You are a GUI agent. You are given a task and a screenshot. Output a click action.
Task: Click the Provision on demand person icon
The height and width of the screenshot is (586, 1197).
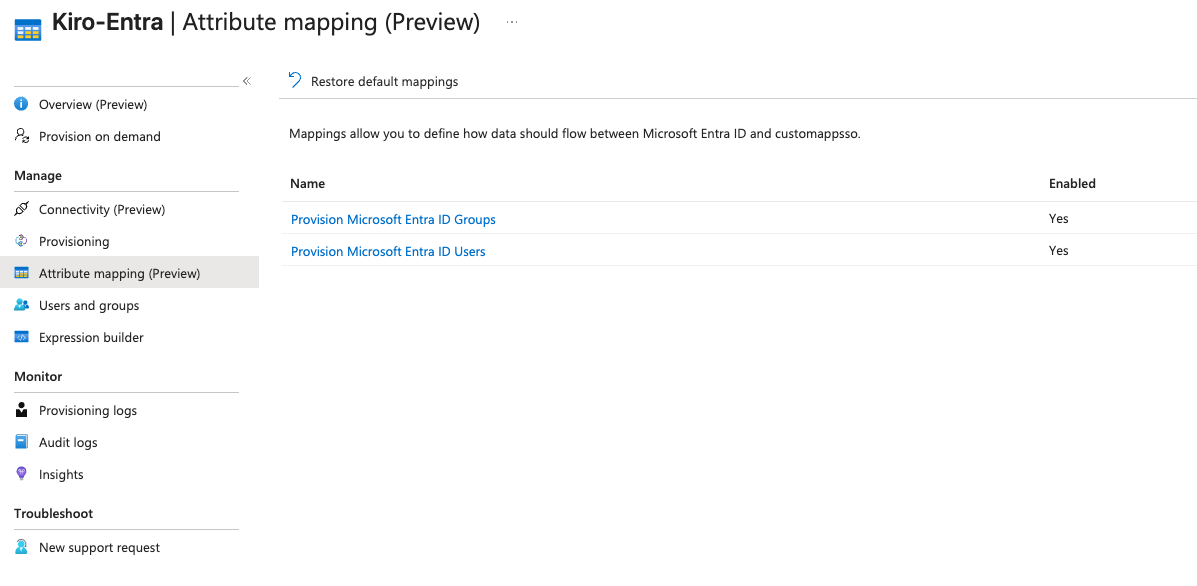coord(21,136)
